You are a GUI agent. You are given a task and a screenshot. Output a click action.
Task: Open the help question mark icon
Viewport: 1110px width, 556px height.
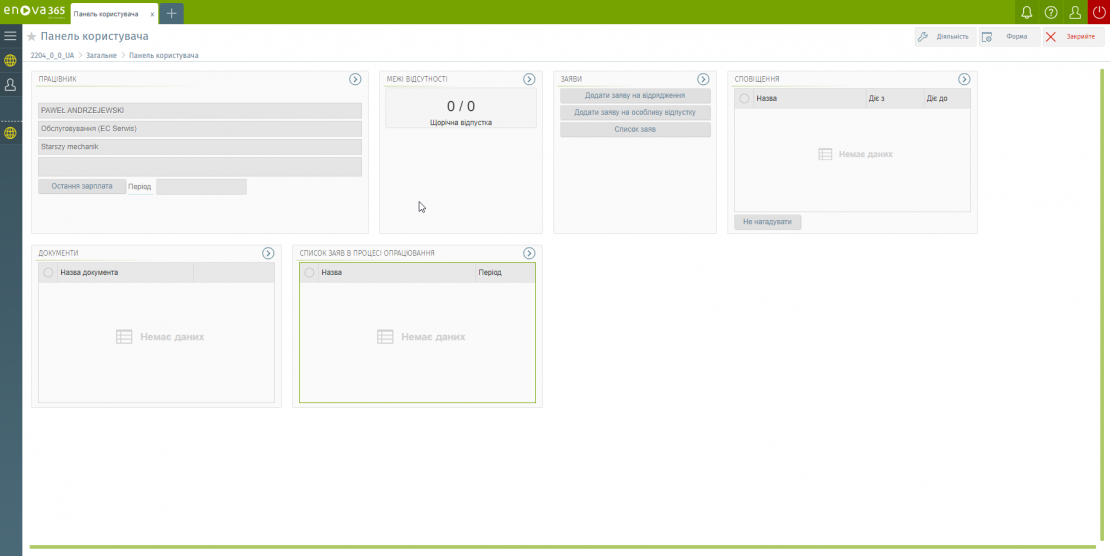[x=1051, y=12]
